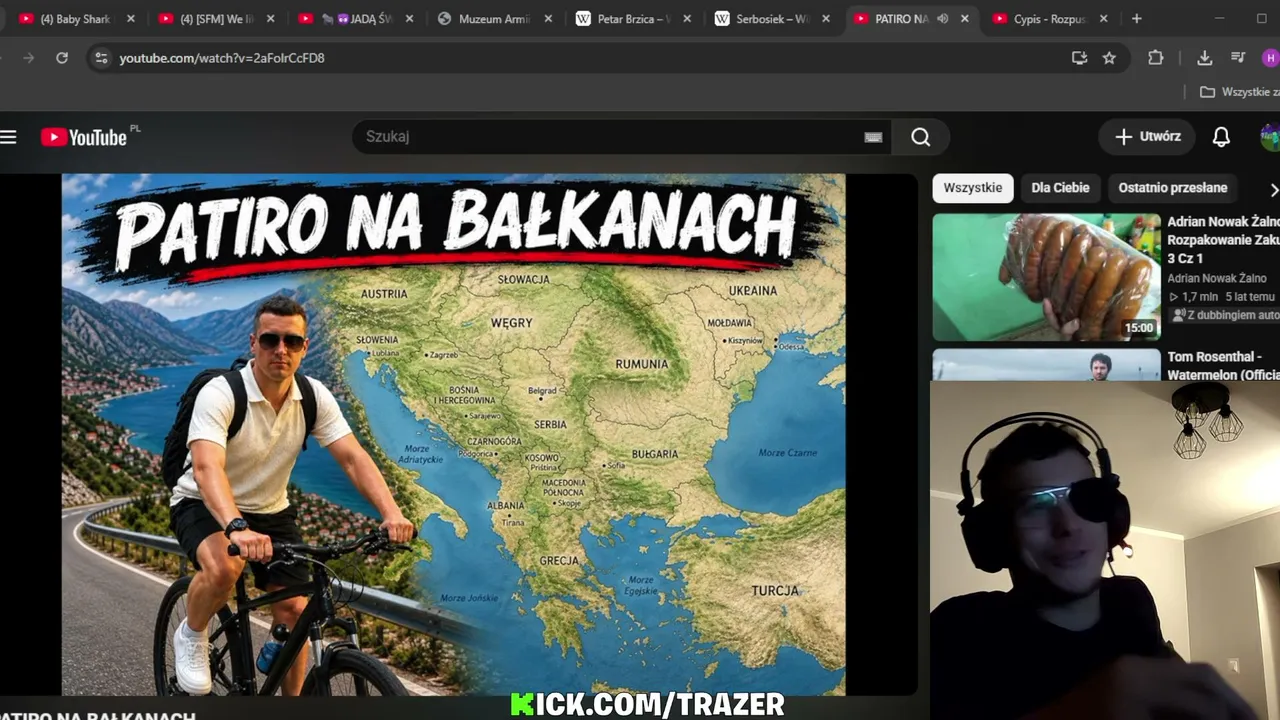The width and height of the screenshot is (1280, 720).
Task: Bookmark this page with the star icon
Action: click(x=1109, y=58)
